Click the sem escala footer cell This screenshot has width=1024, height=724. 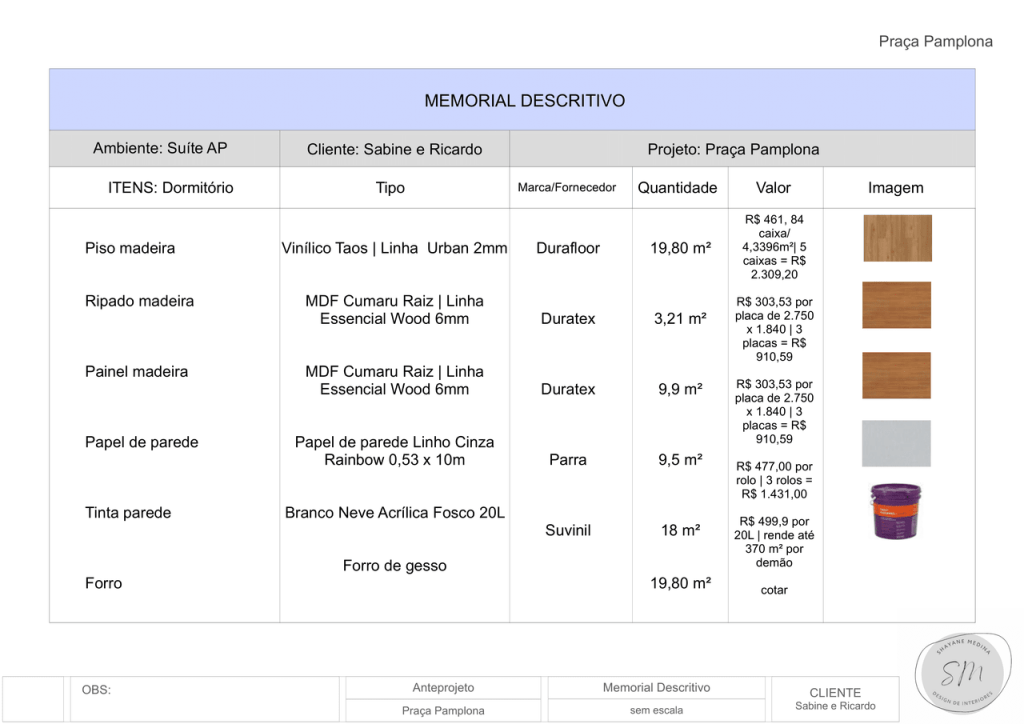pyautogui.click(x=656, y=711)
